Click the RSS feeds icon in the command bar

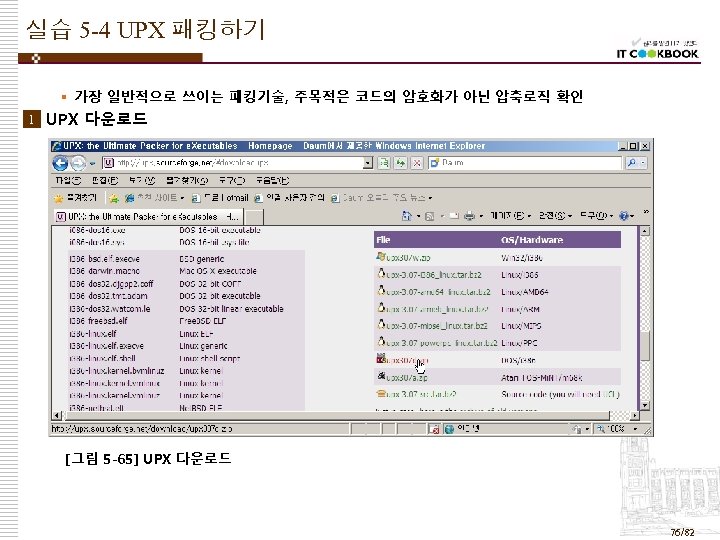(429, 216)
